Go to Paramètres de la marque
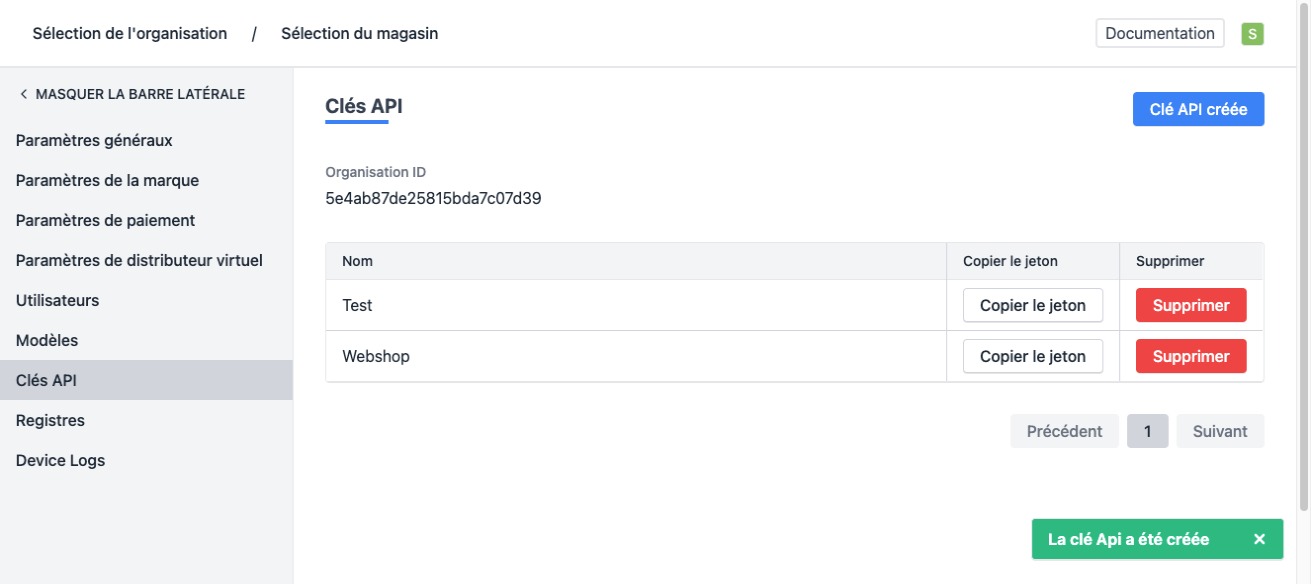This screenshot has height=584, width=1311. [x=107, y=180]
